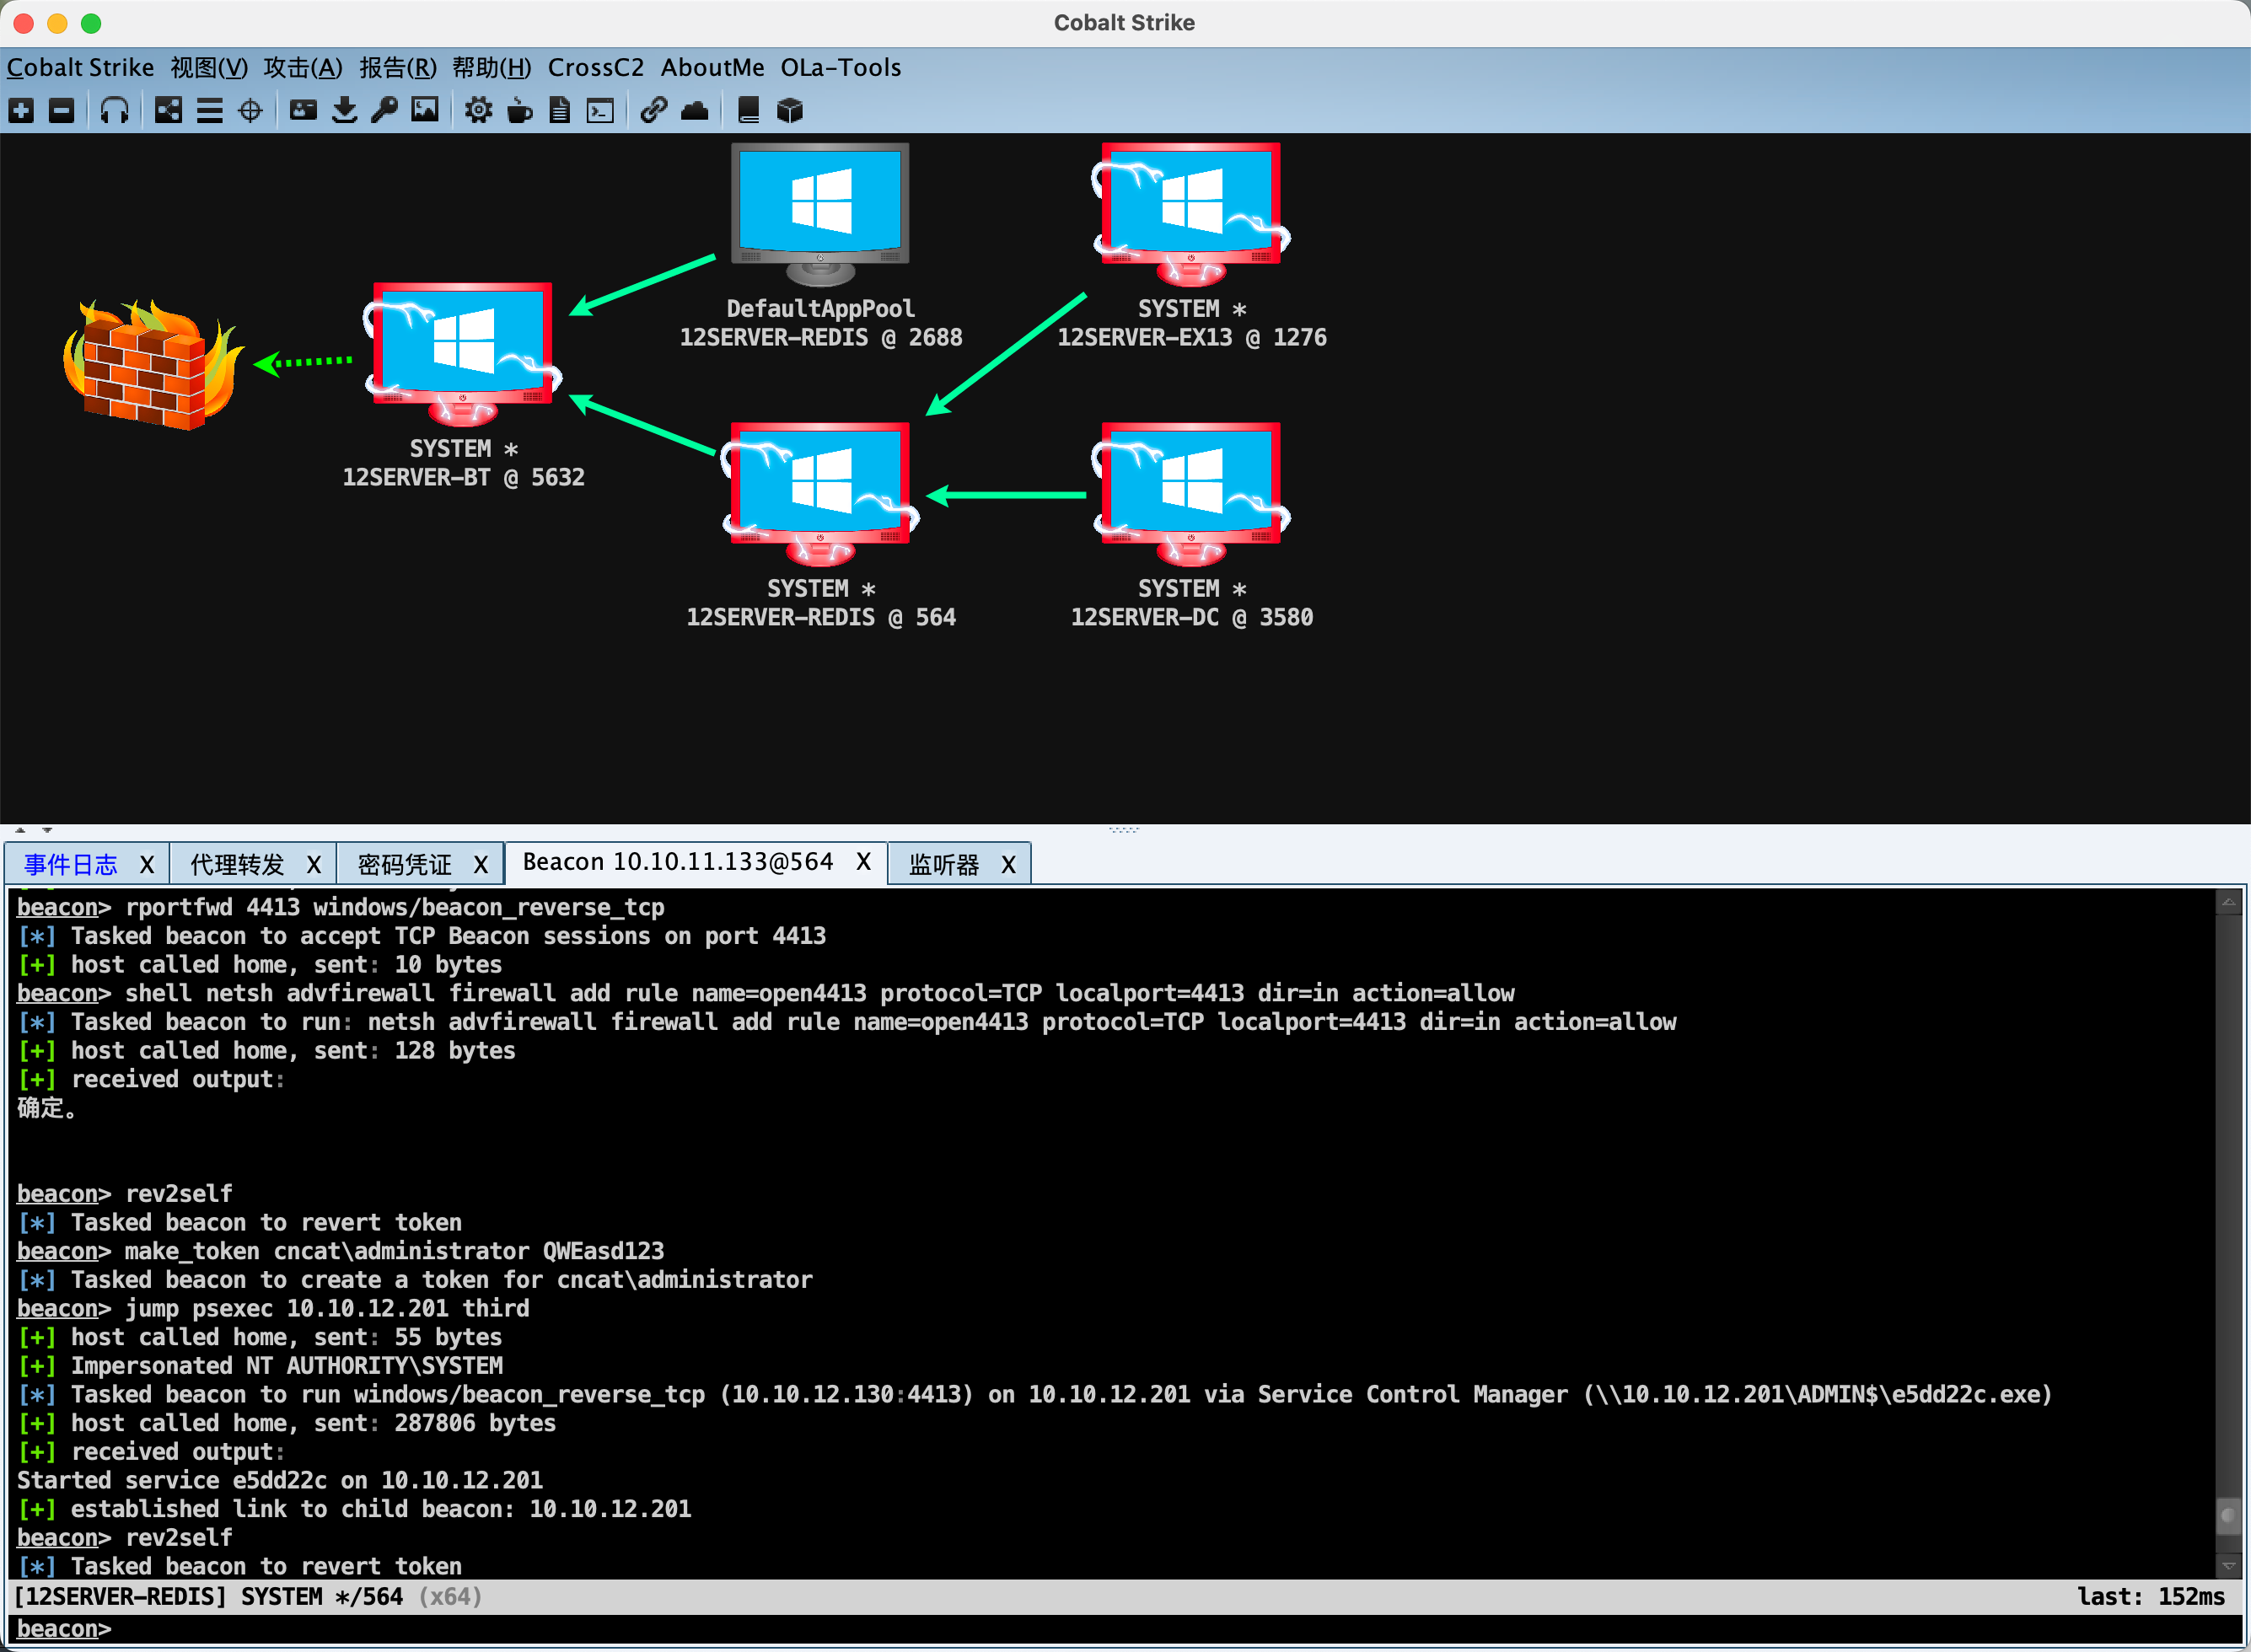Open the 攻击(A) menu
The image size is (2251, 1652).
point(302,67)
